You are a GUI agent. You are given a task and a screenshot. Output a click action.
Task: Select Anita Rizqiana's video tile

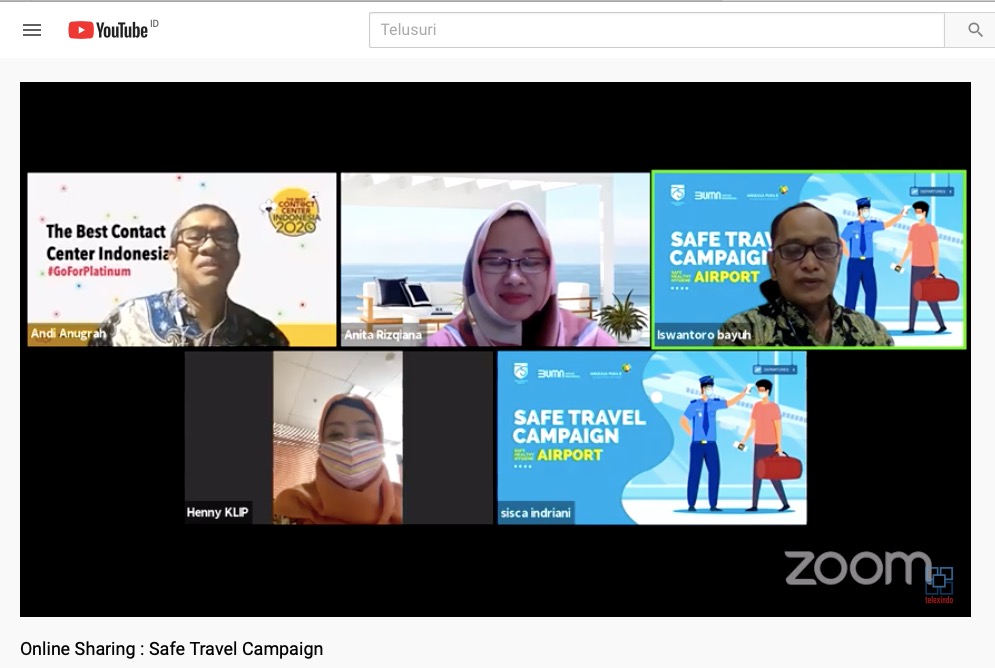tap(495, 260)
